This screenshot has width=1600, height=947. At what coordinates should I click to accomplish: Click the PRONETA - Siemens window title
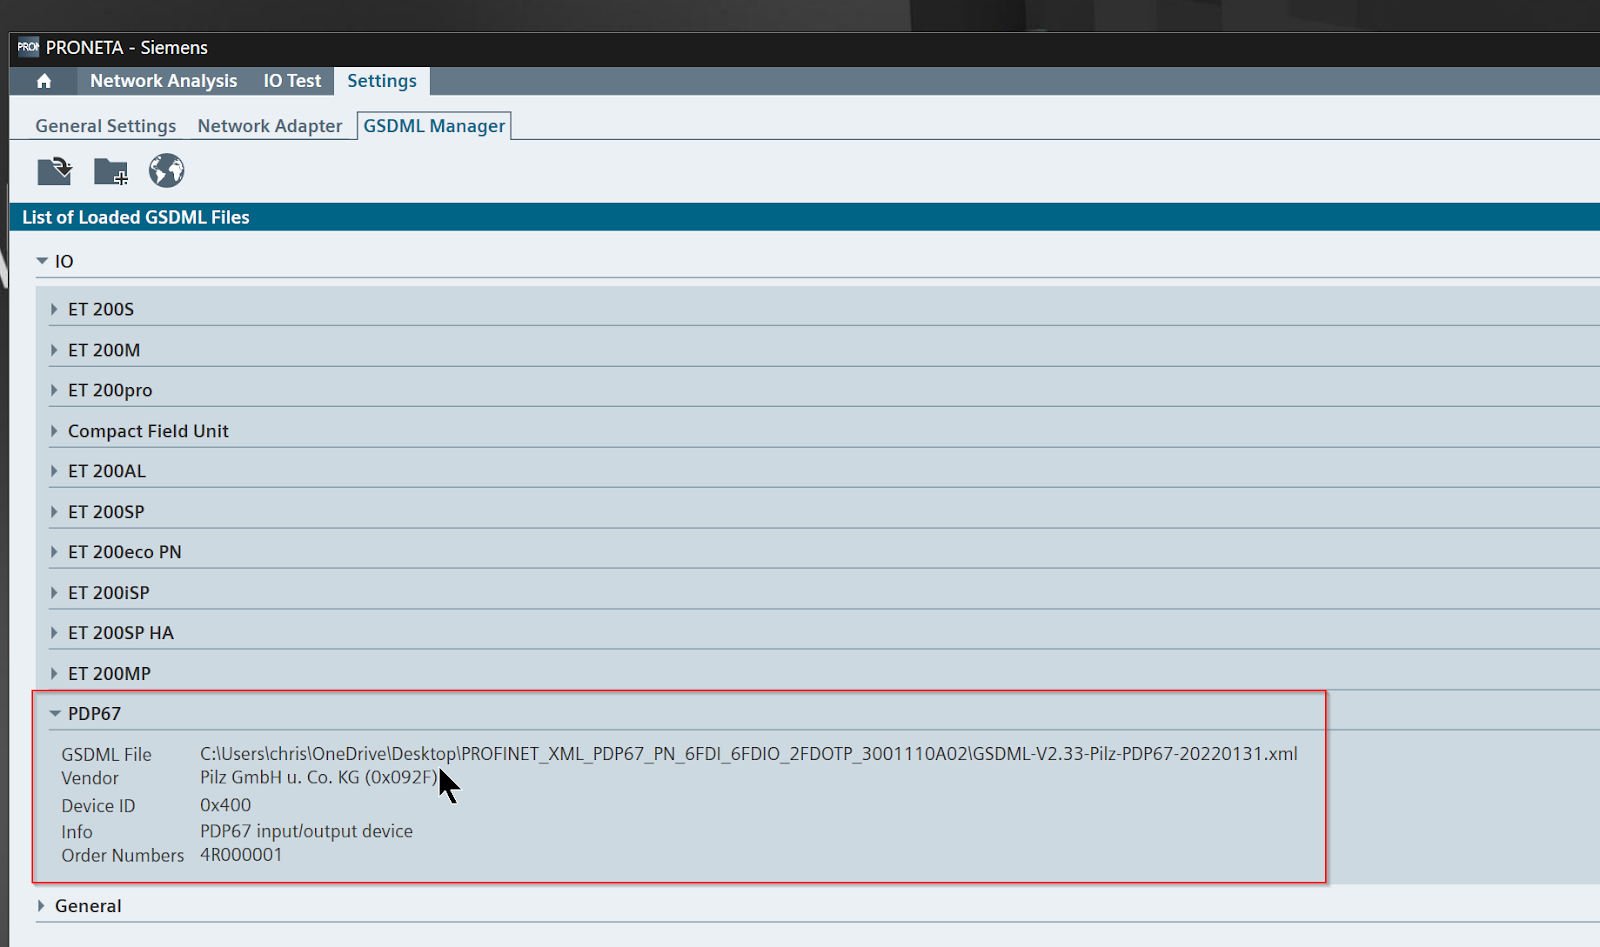click(x=127, y=47)
